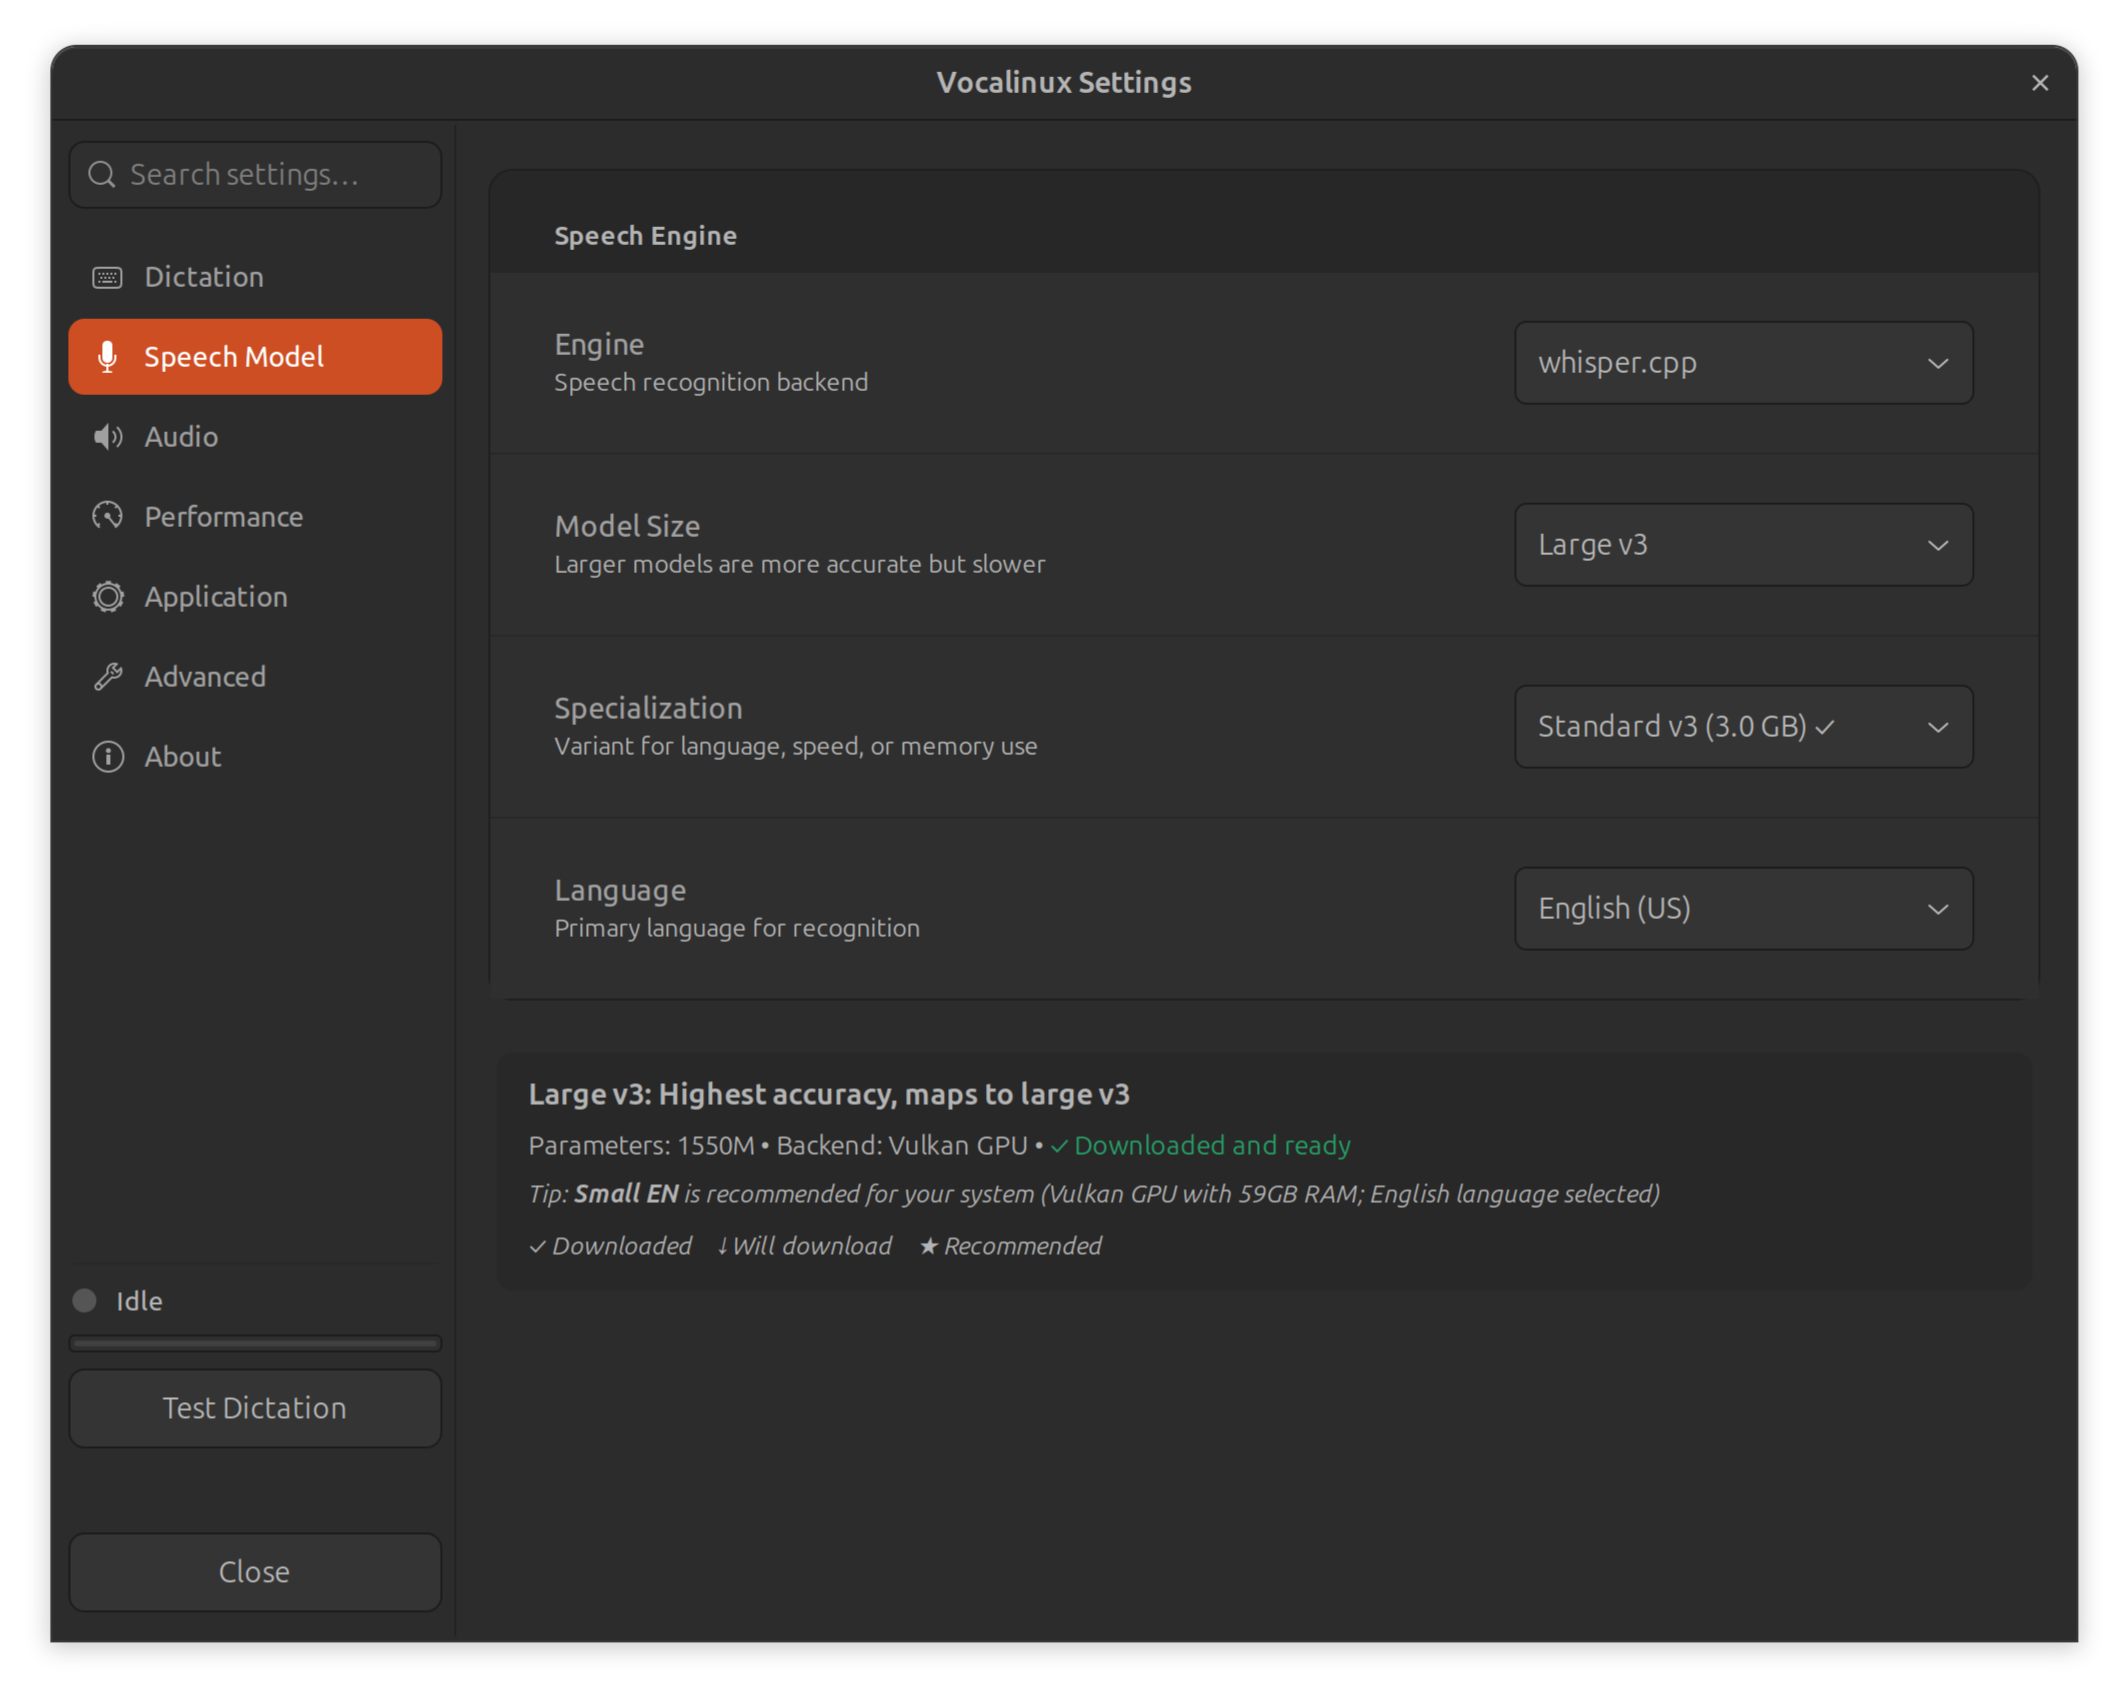Click the Performance gauge icon

[x=107, y=517]
